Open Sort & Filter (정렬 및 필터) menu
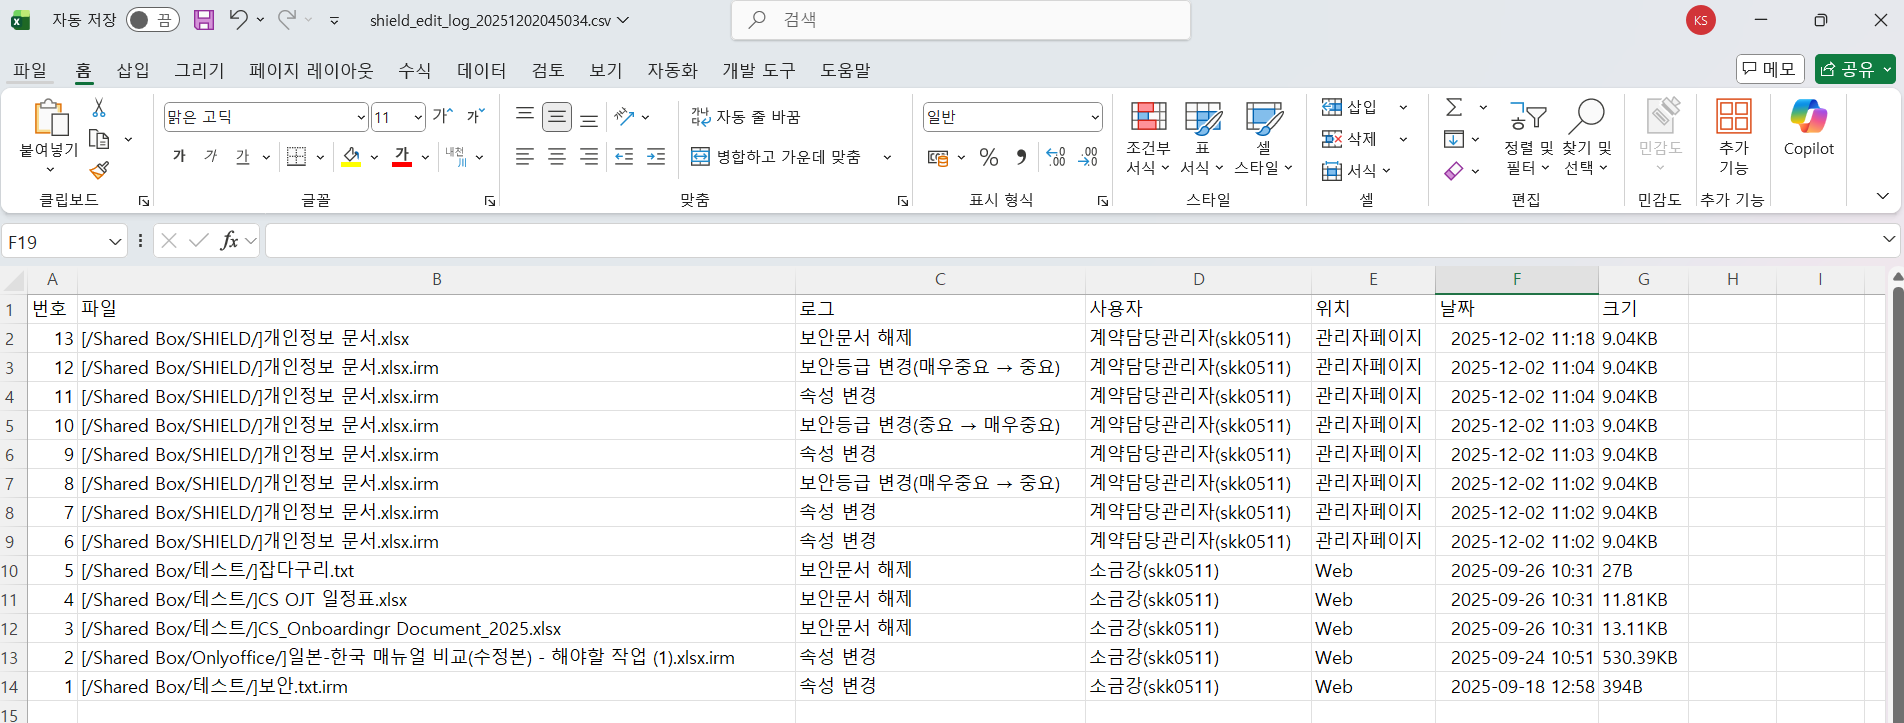Viewport: 1904px width, 723px height. 1528,137
